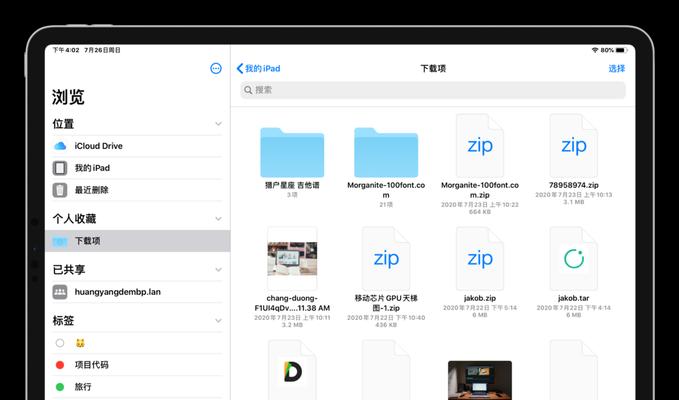Tap the Wi-Fi icon in status bar
The height and width of the screenshot is (400, 679).
[595, 50]
